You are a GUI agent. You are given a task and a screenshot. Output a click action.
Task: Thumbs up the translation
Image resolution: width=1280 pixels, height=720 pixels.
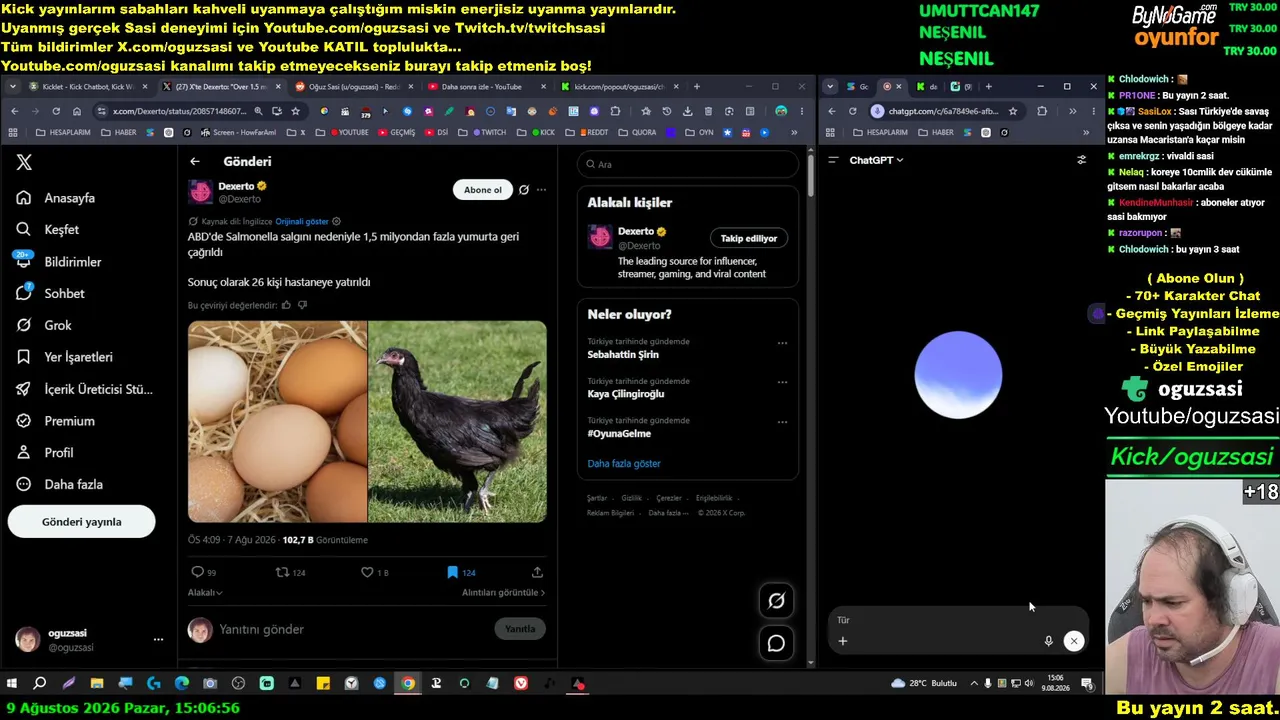286,305
